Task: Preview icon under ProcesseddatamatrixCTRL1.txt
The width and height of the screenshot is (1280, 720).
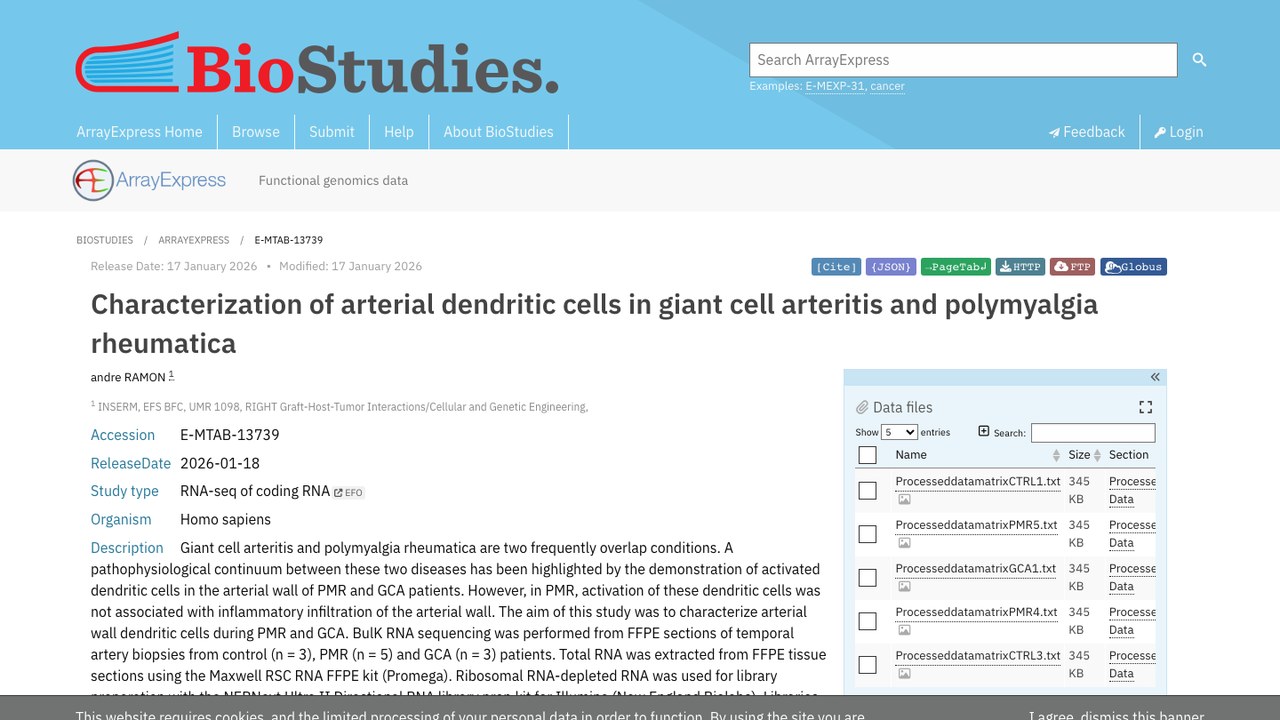Action: [904, 499]
